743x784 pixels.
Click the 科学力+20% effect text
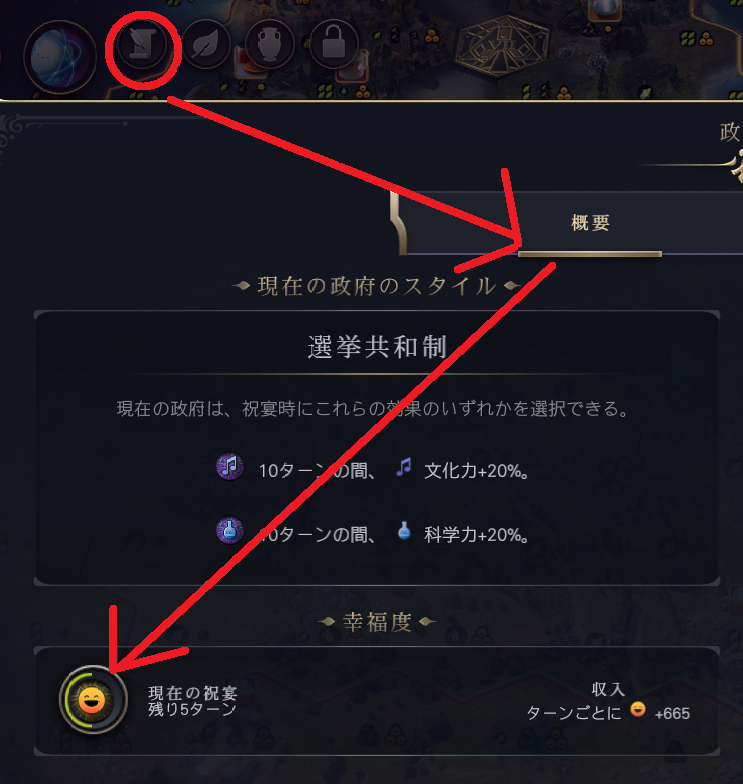[476, 535]
